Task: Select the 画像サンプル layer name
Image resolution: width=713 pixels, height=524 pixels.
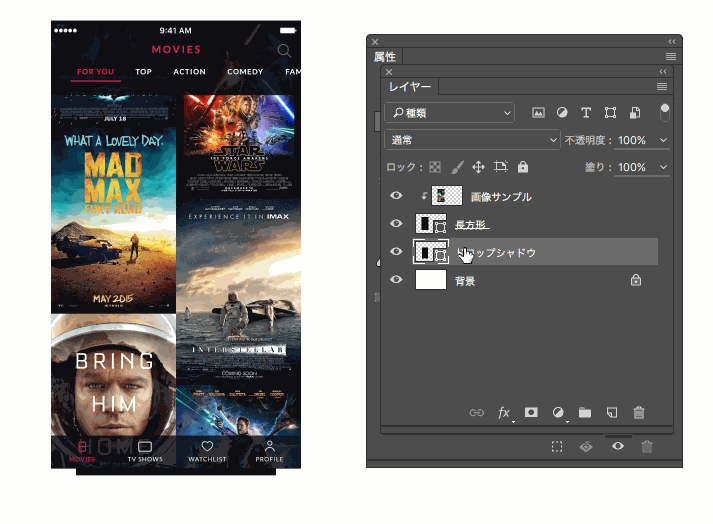Action: [x=501, y=197]
